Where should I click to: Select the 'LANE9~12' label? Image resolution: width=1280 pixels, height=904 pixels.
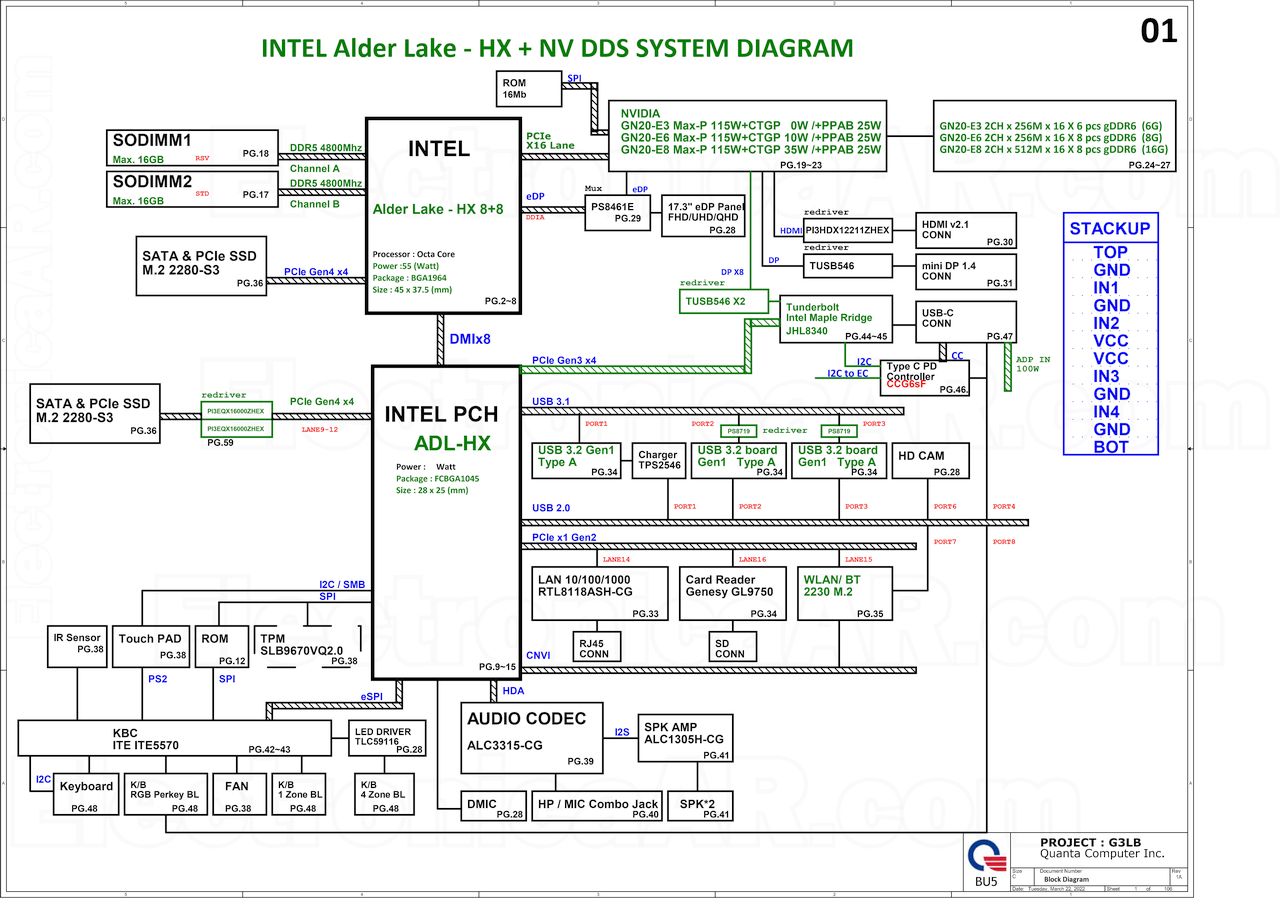[320, 429]
